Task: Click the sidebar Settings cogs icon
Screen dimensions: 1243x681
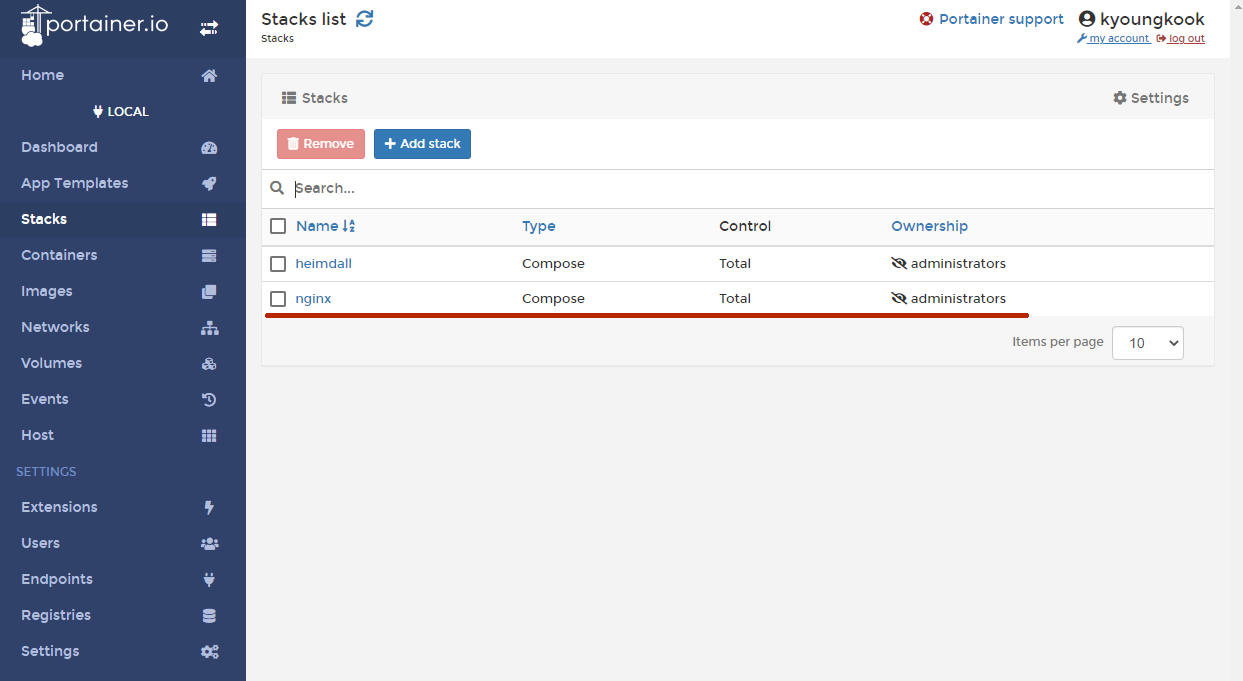Action: 209,652
